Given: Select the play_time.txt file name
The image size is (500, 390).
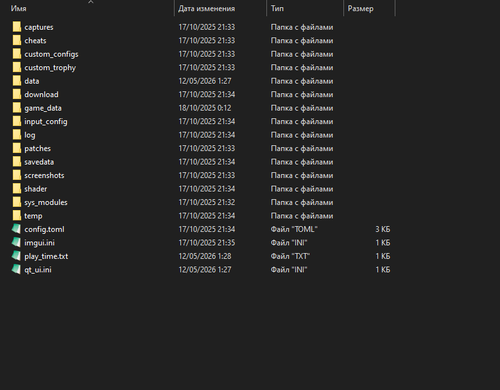Looking at the screenshot, I should [46, 256].
